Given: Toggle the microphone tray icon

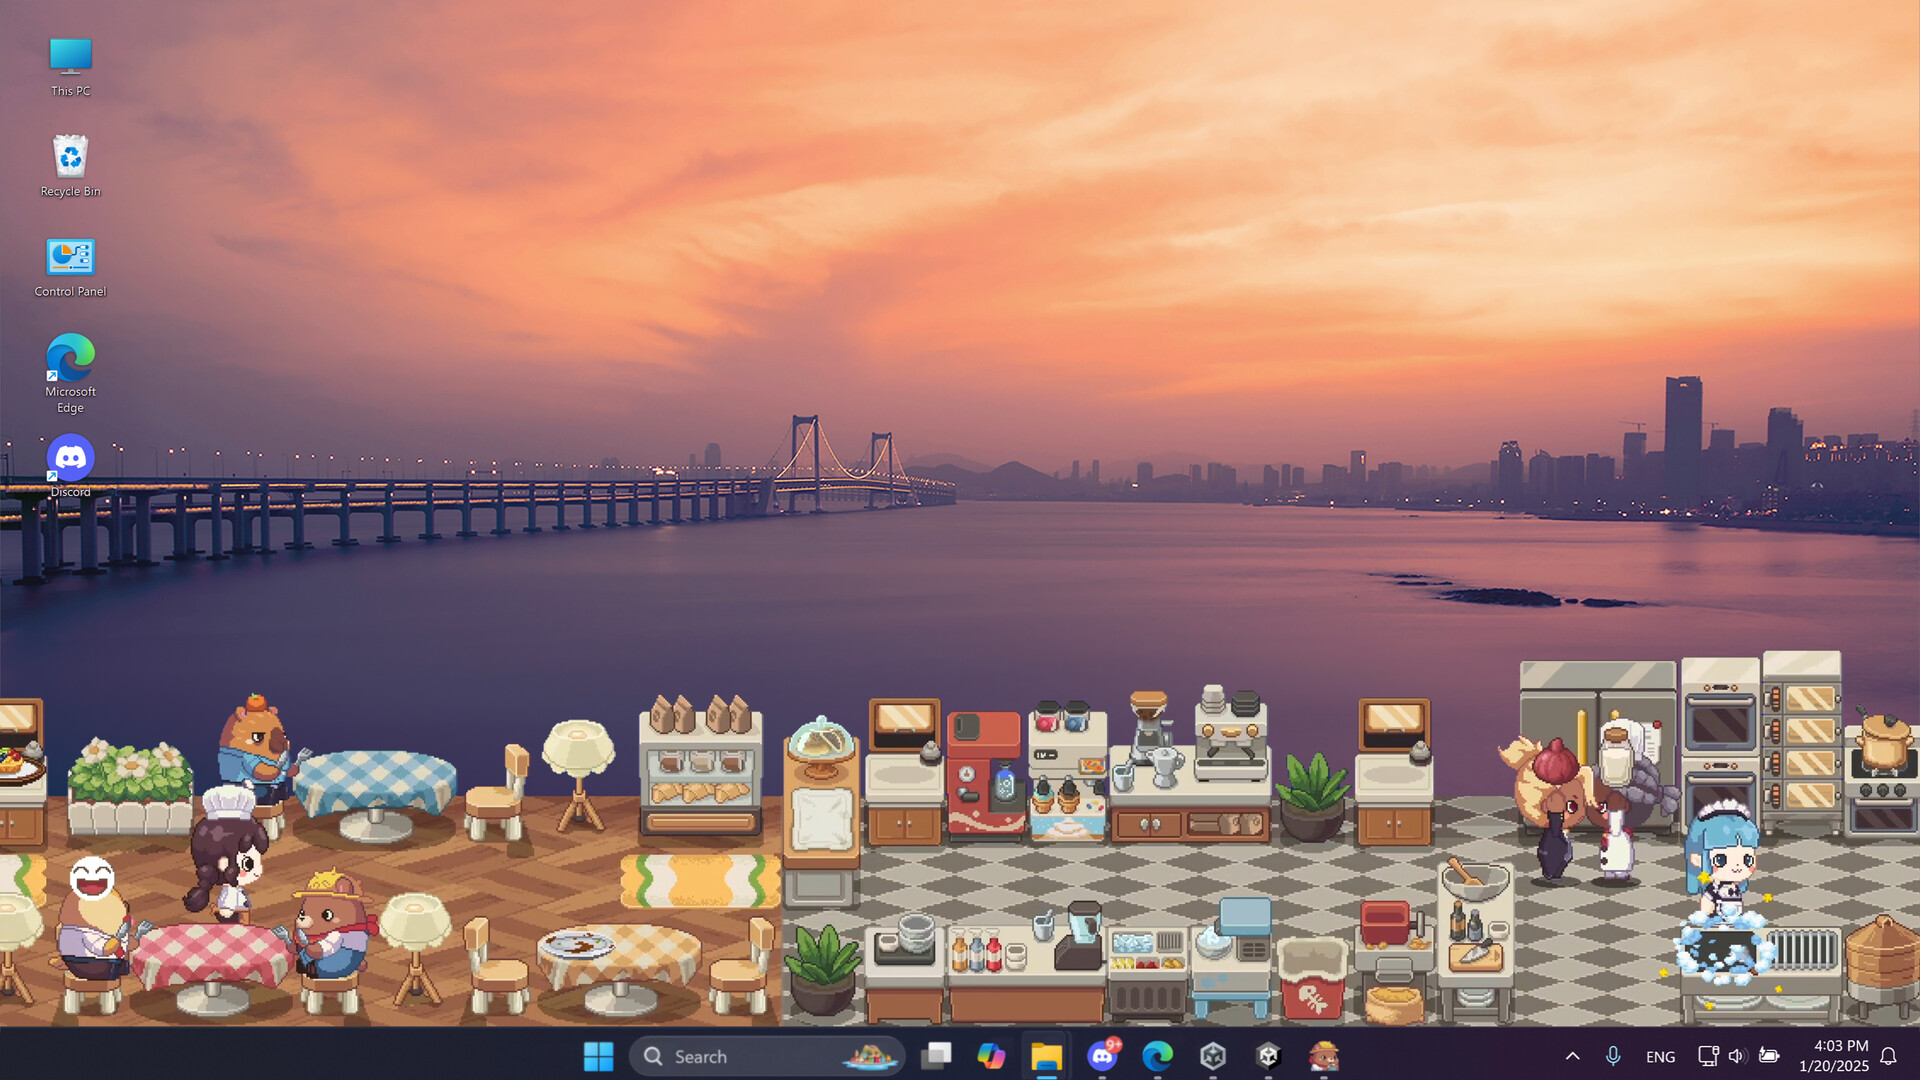Looking at the screenshot, I should point(1613,1056).
